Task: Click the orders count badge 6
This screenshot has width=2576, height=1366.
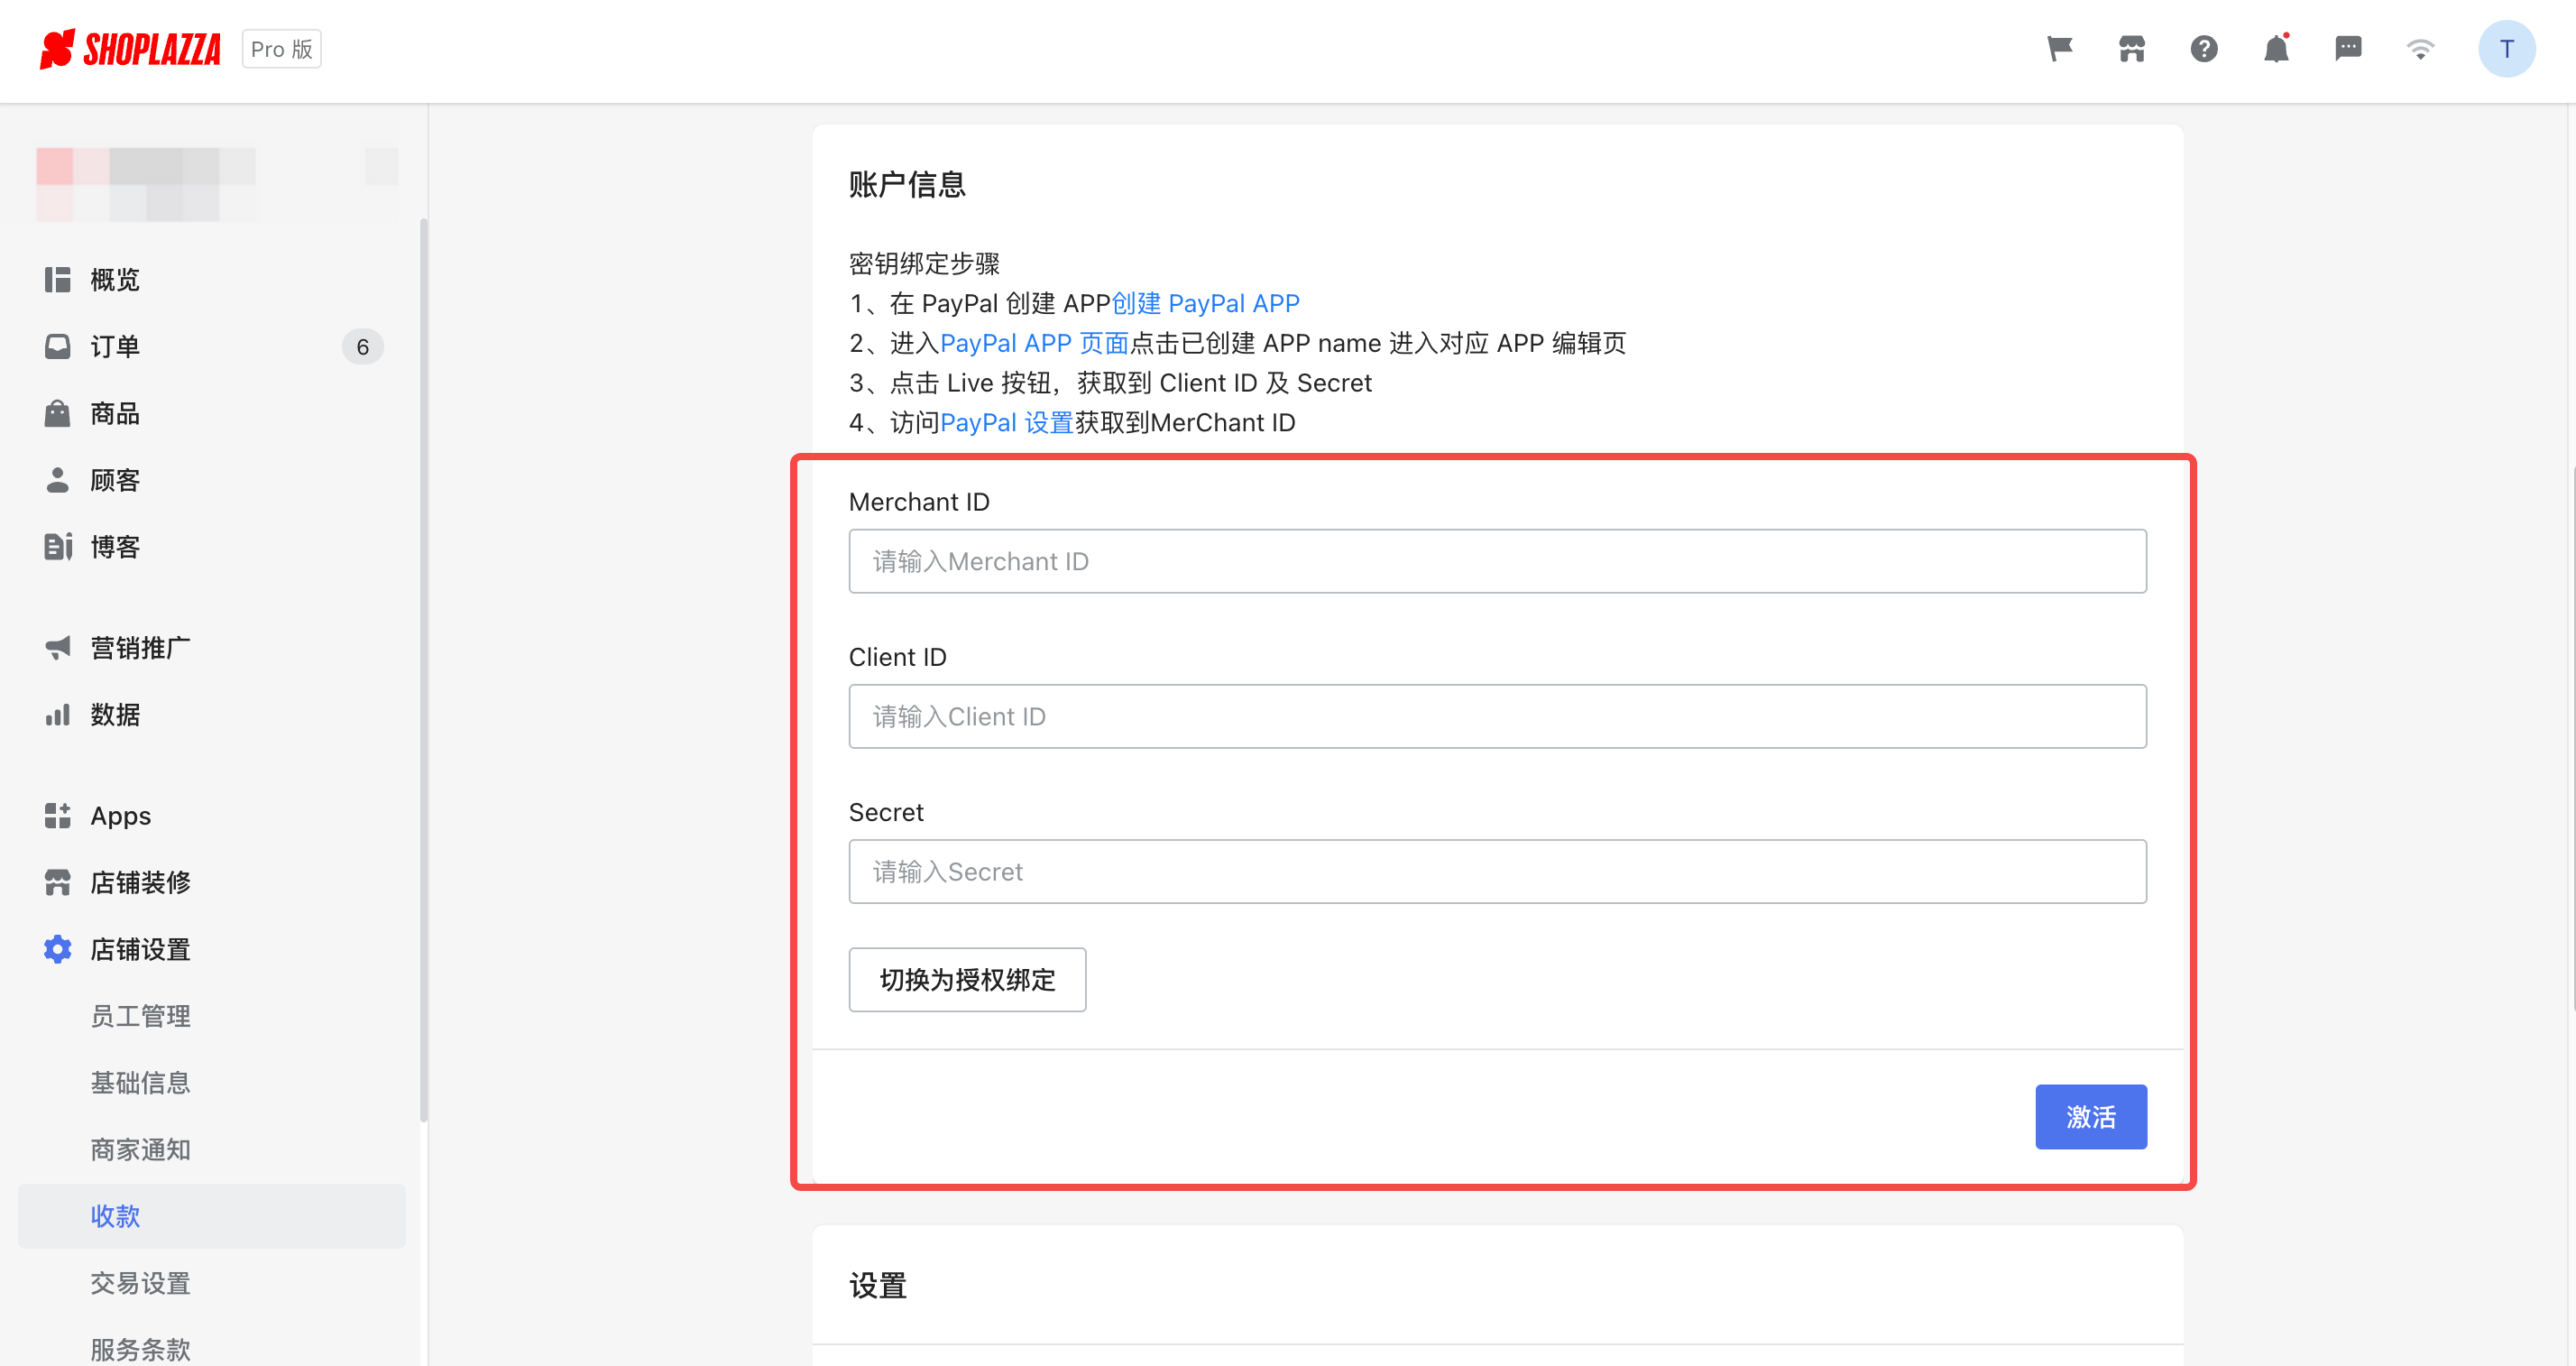Action: pos(362,347)
